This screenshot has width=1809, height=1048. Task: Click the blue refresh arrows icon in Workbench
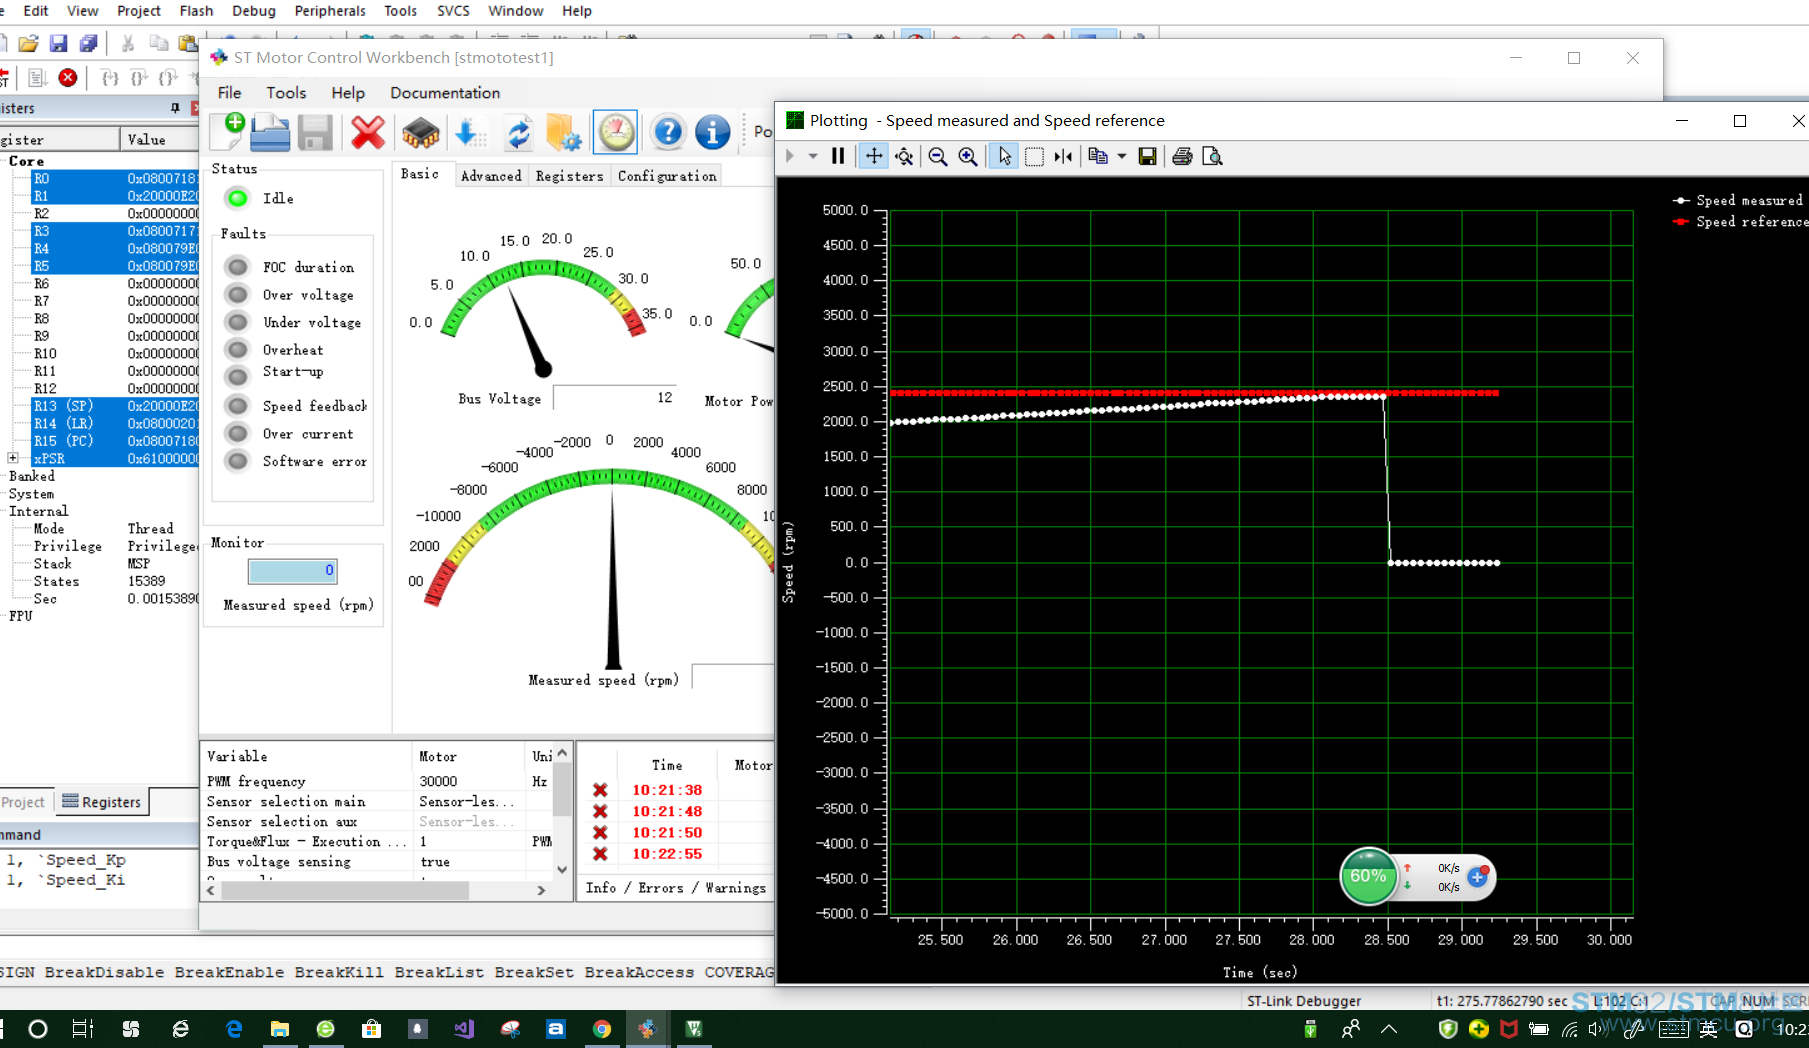pos(518,132)
